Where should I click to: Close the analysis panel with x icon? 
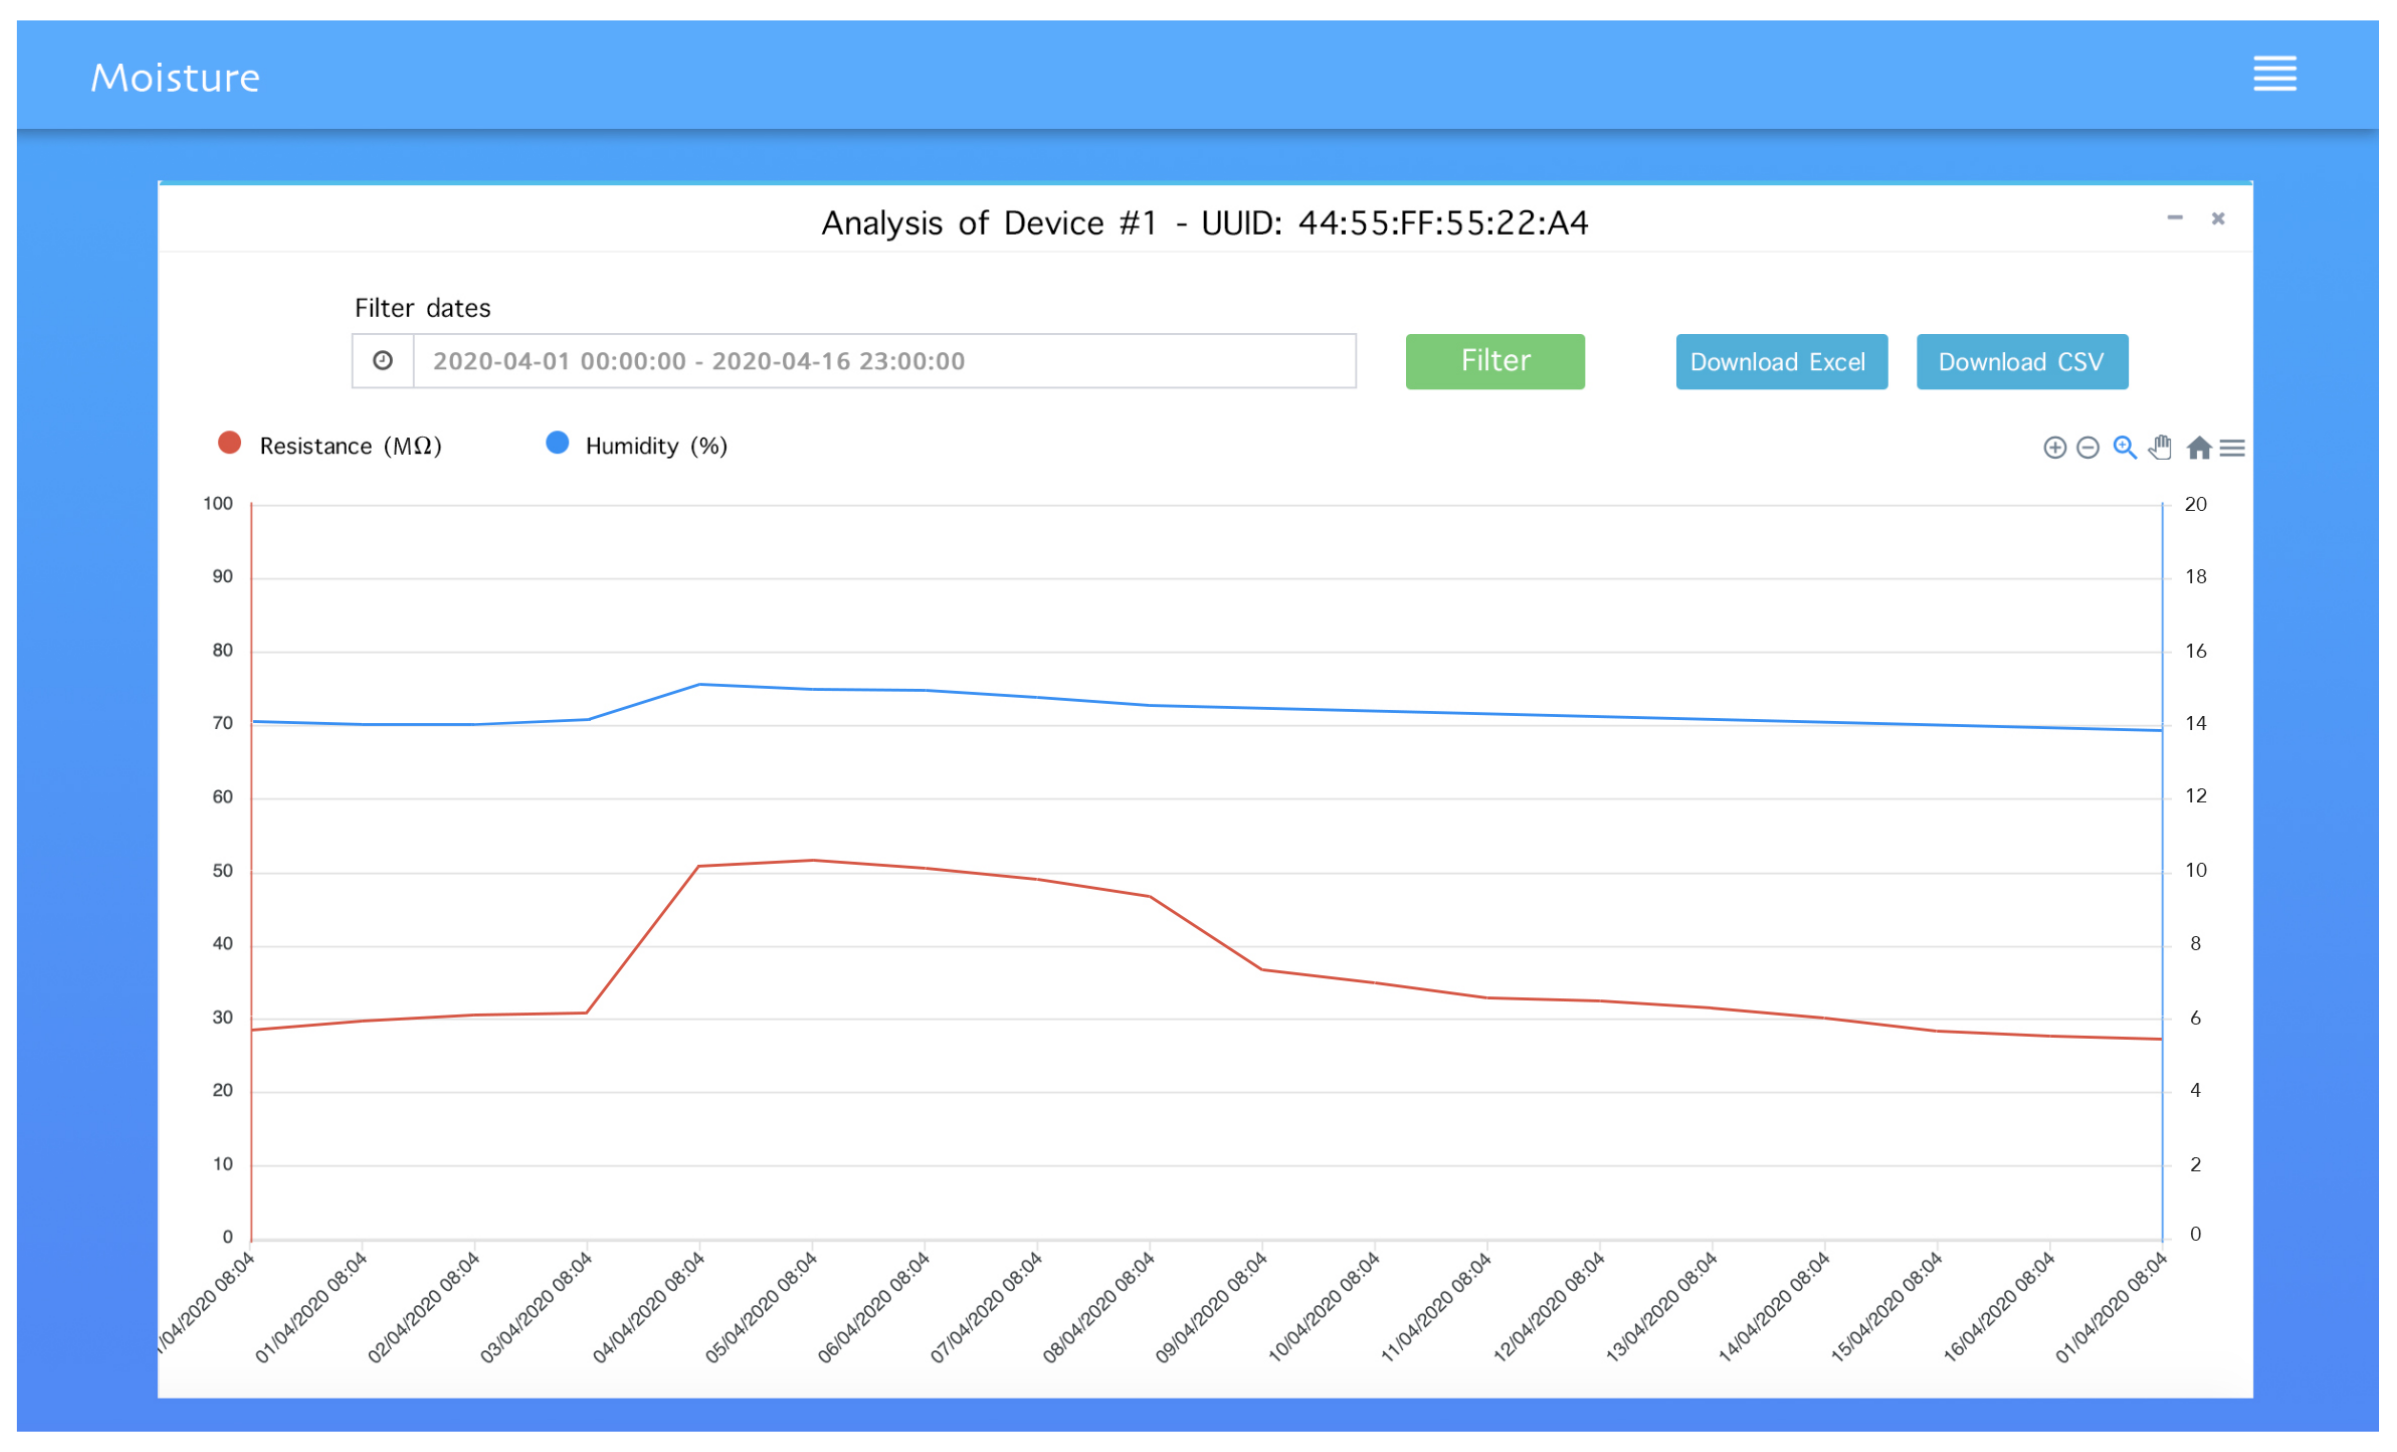click(2217, 218)
